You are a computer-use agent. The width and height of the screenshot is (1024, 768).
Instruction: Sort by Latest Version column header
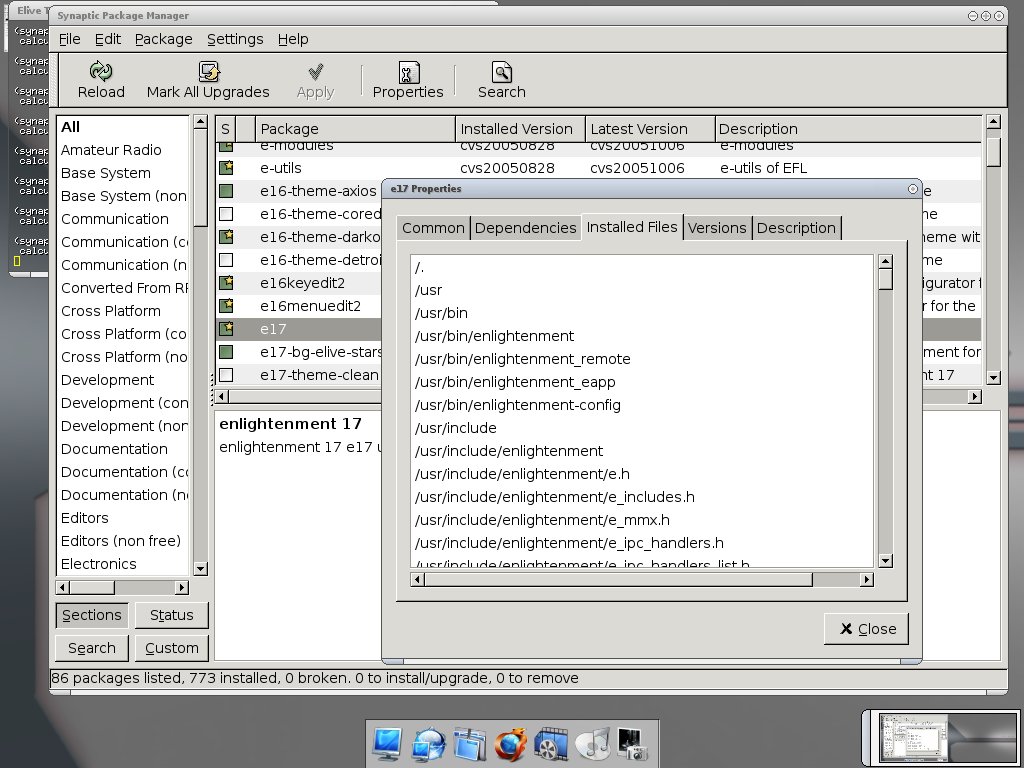coord(650,129)
